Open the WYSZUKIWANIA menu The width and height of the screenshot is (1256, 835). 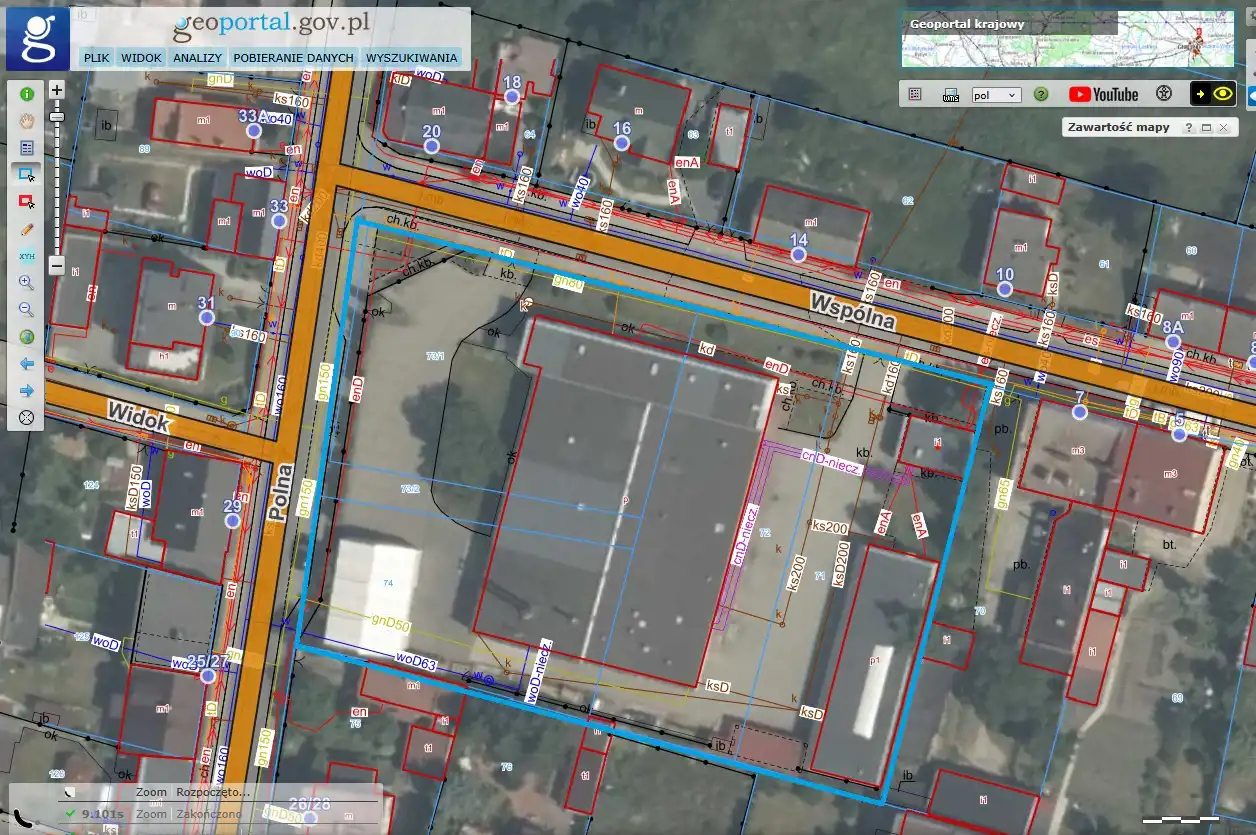coord(411,58)
